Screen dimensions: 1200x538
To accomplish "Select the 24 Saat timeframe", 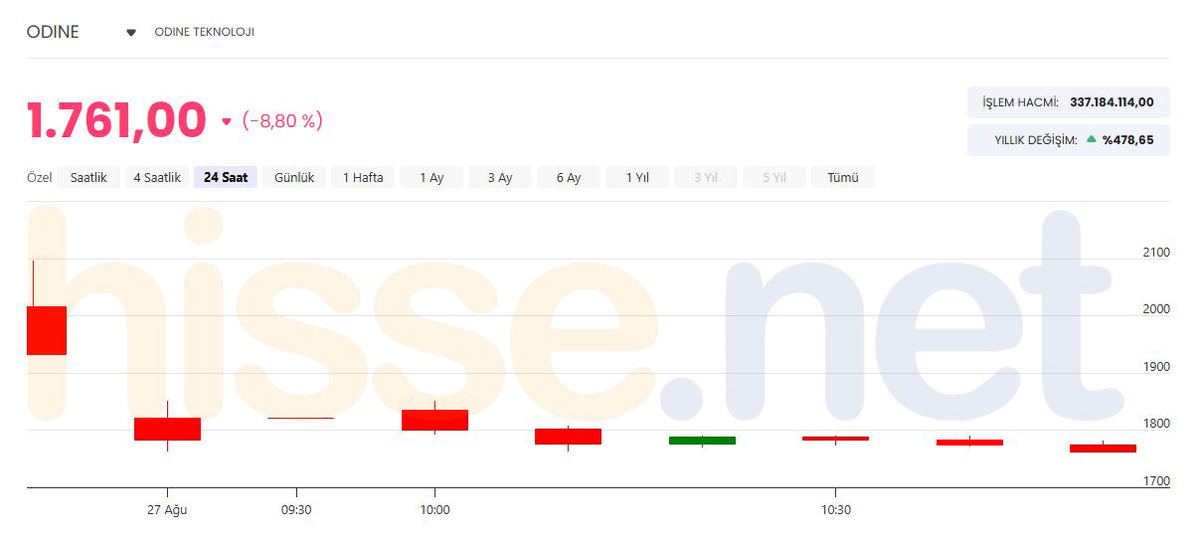I will 226,177.
